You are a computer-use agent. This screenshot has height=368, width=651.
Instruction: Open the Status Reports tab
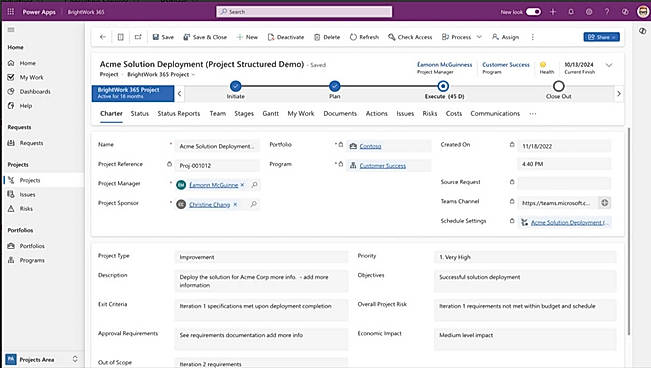click(179, 113)
